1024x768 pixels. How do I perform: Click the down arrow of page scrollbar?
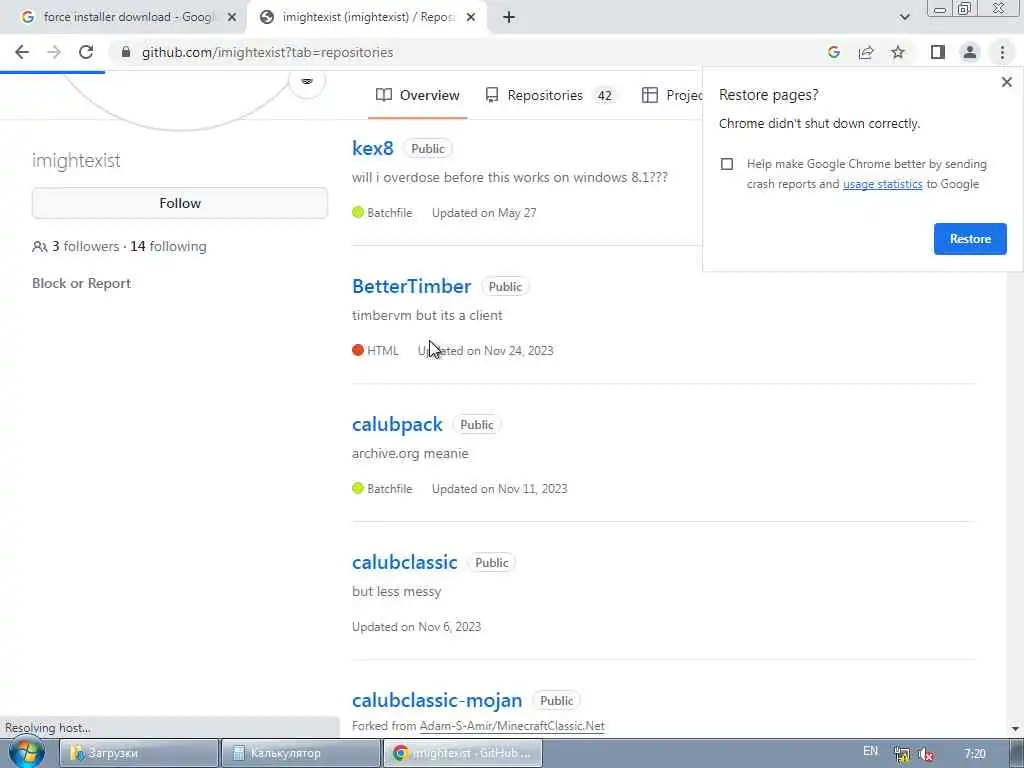pyautogui.click(x=1015, y=728)
